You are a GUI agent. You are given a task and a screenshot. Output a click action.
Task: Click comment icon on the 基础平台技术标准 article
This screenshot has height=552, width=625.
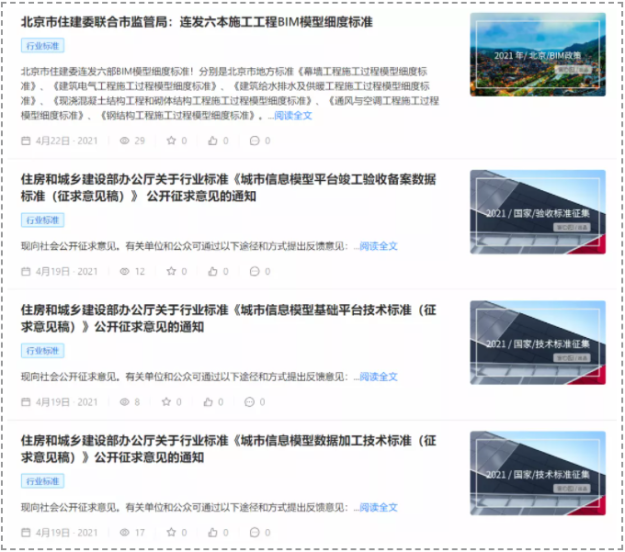pos(249,402)
